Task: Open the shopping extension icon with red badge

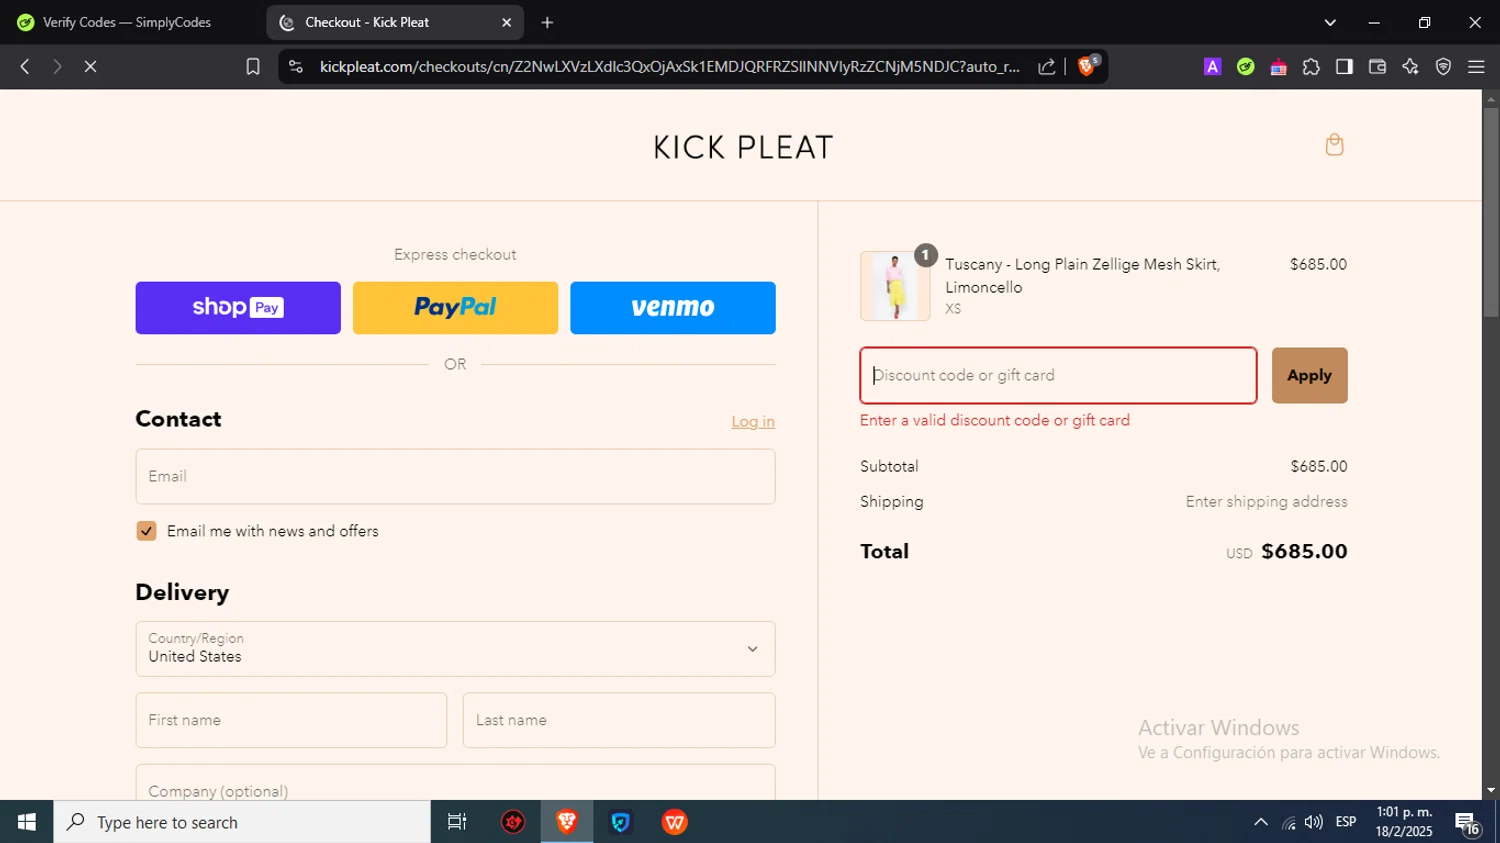Action: coord(1278,67)
